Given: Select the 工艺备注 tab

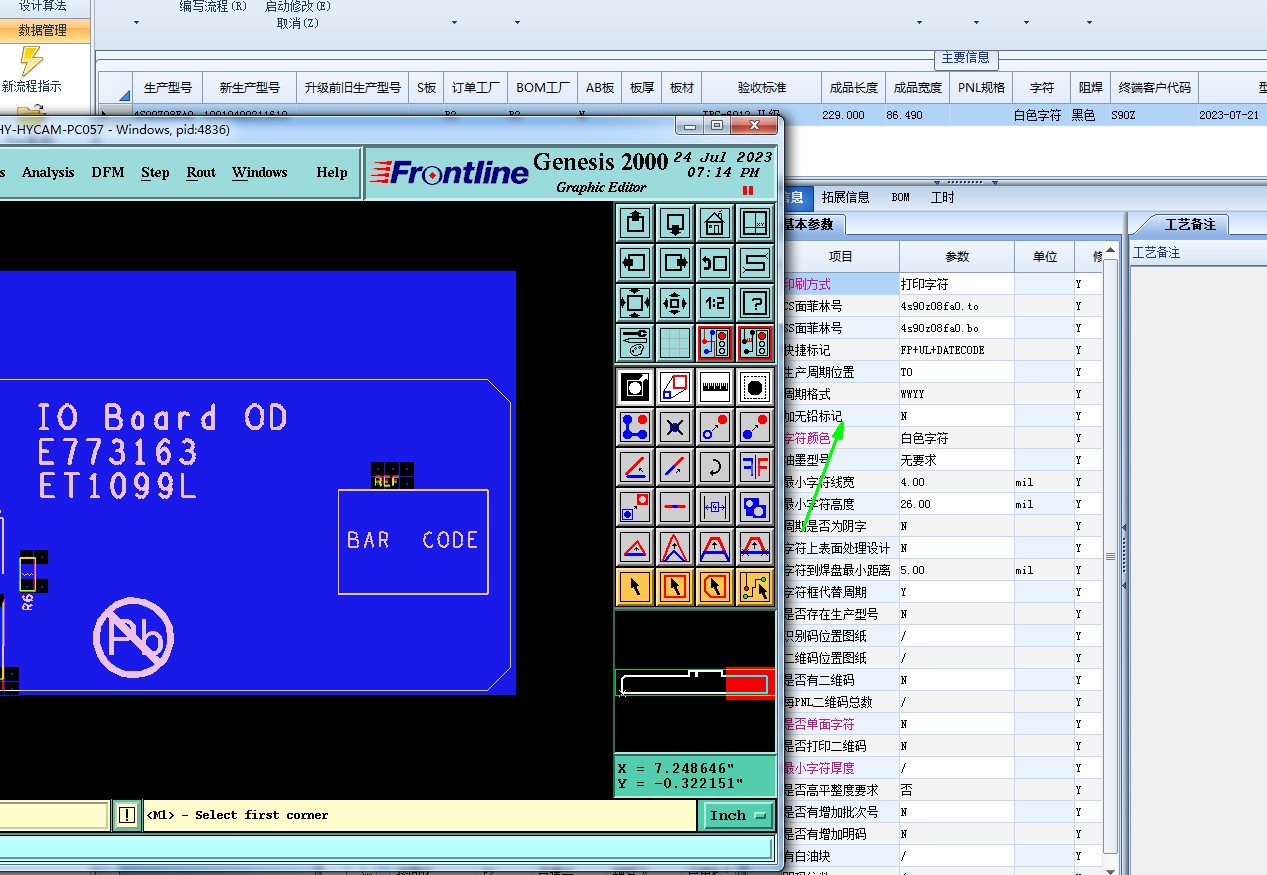Looking at the screenshot, I should 1190,224.
